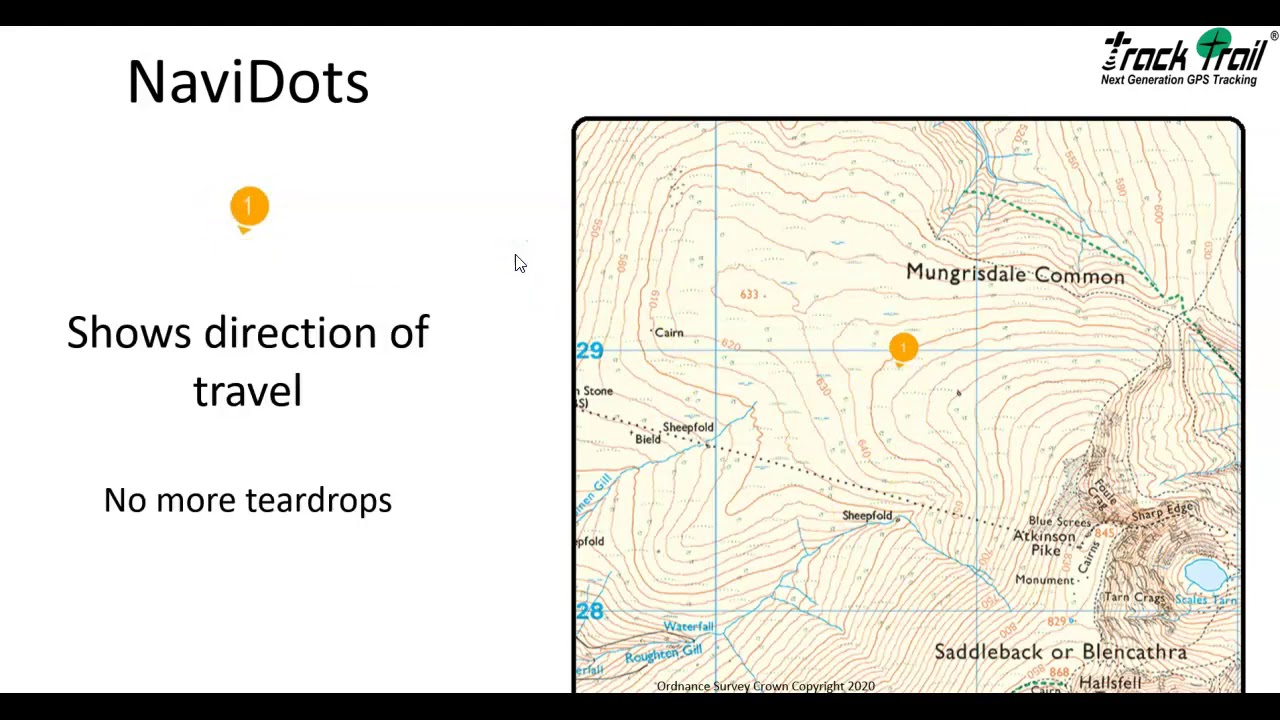The width and height of the screenshot is (1280, 720).
Task: Click the Hallsfell label
Action: click(1110, 683)
